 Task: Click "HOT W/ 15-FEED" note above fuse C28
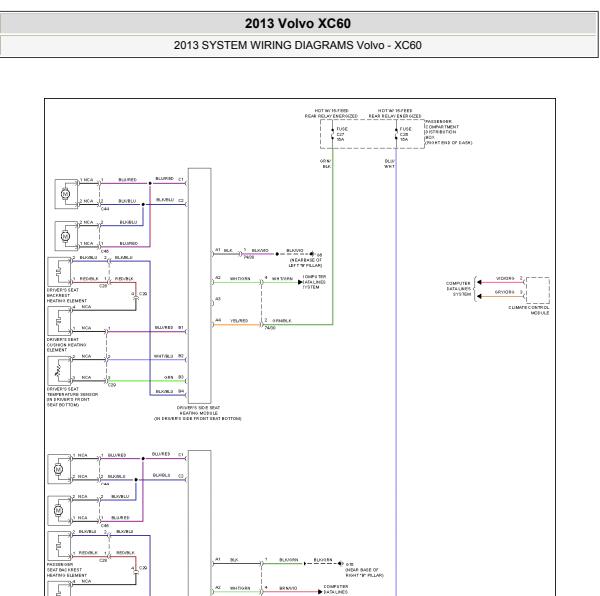395,113
